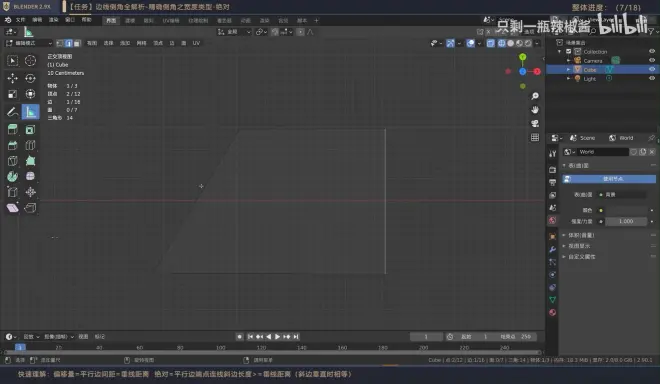Hide the Cube in outliner
Screen dimensions: 660x384
click(x=652, y=69)
